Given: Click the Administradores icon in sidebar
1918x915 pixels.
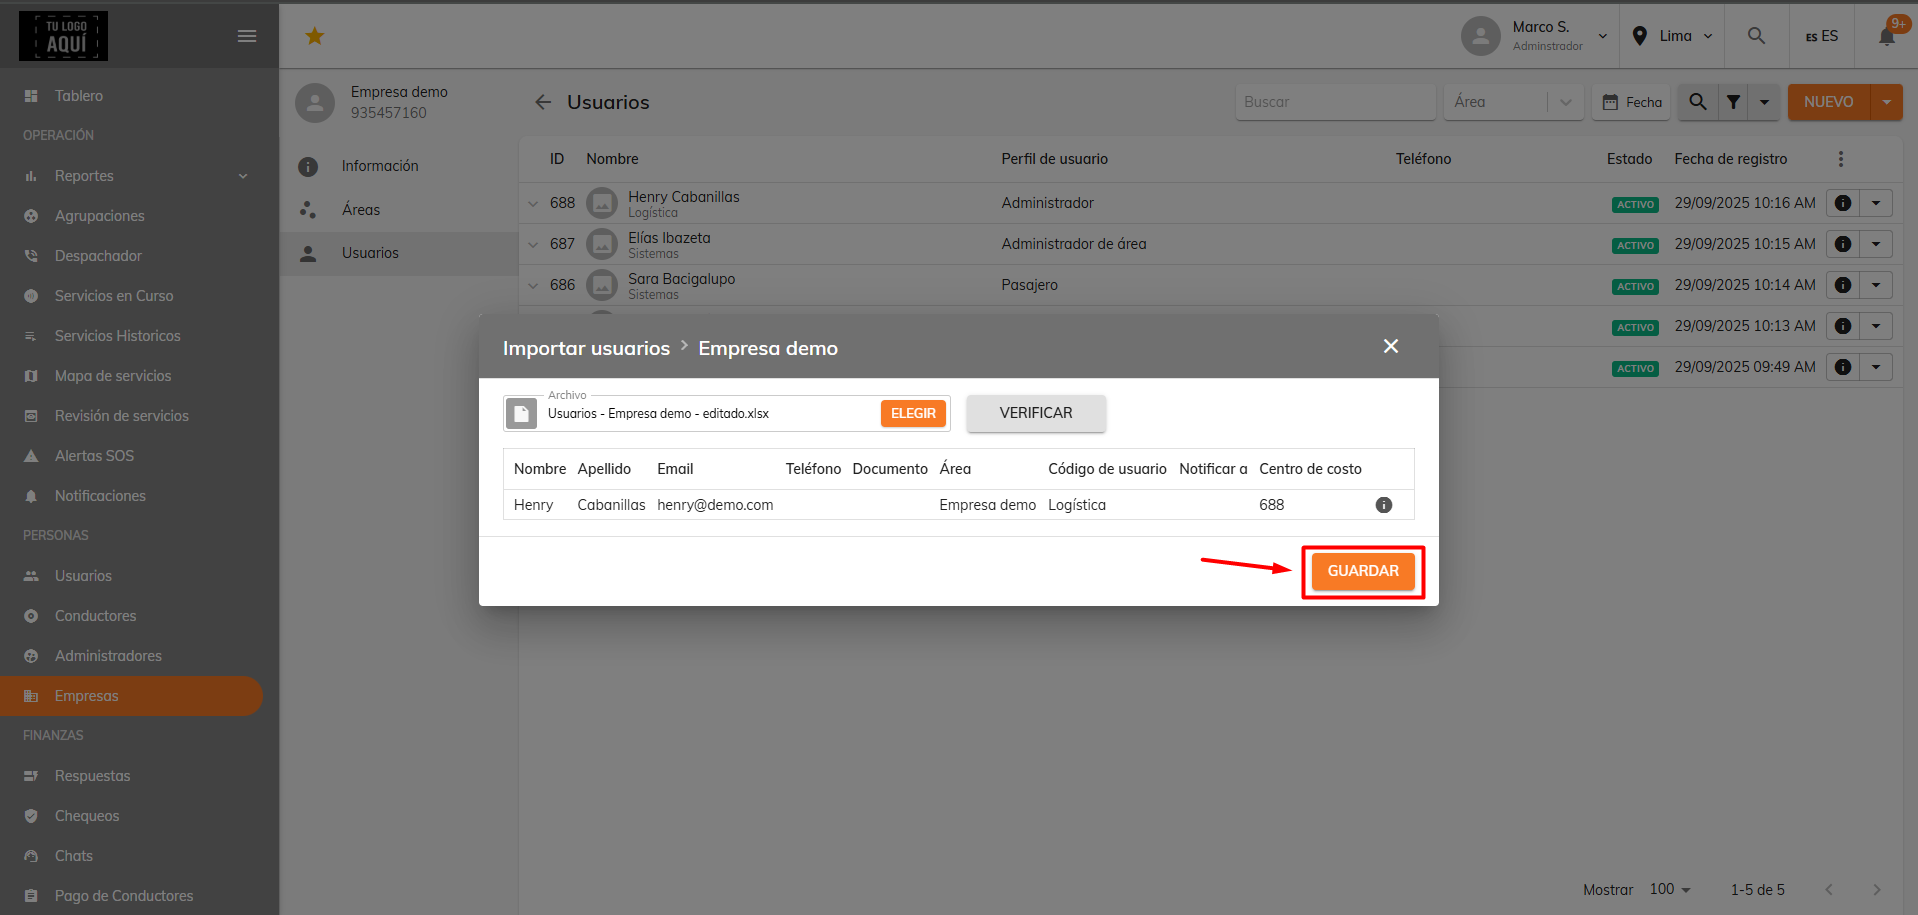Looking at the screenshot, I should click(x=31, y=656).
